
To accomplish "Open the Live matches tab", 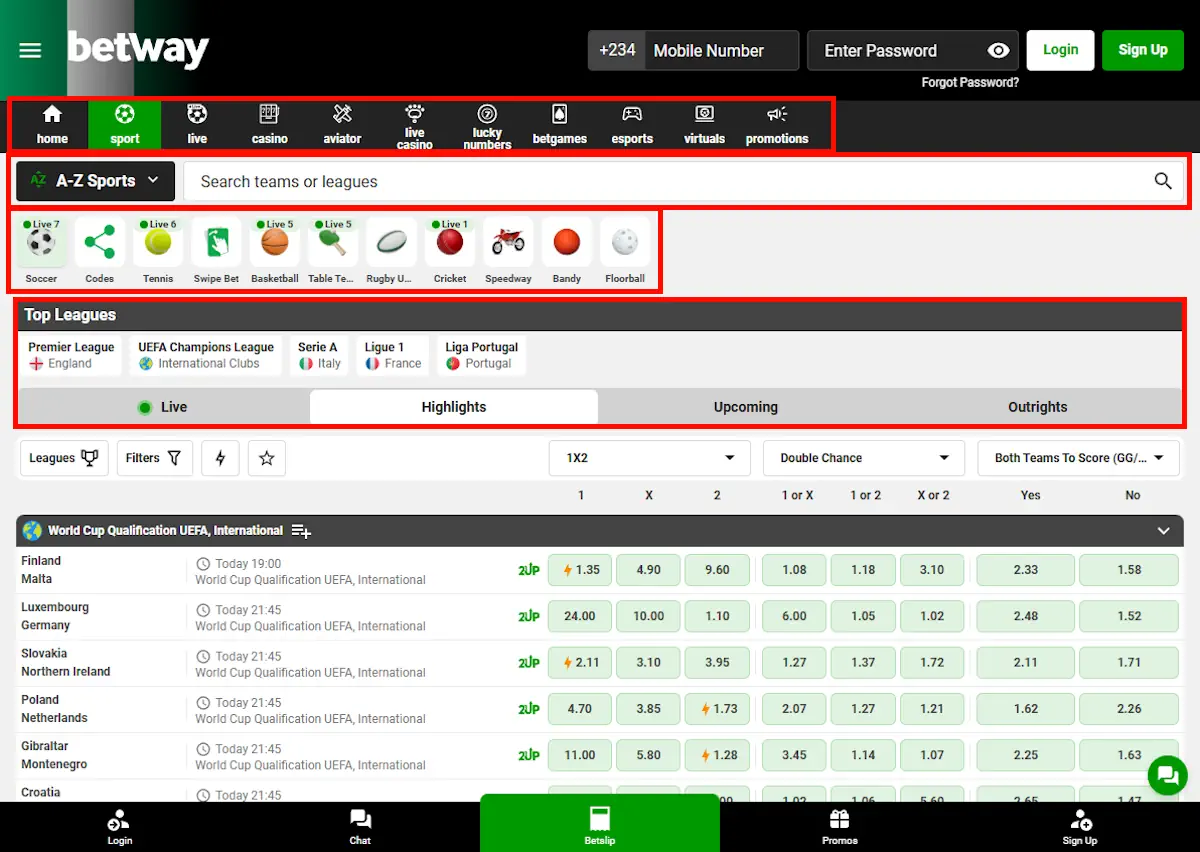I will (162, 407).
